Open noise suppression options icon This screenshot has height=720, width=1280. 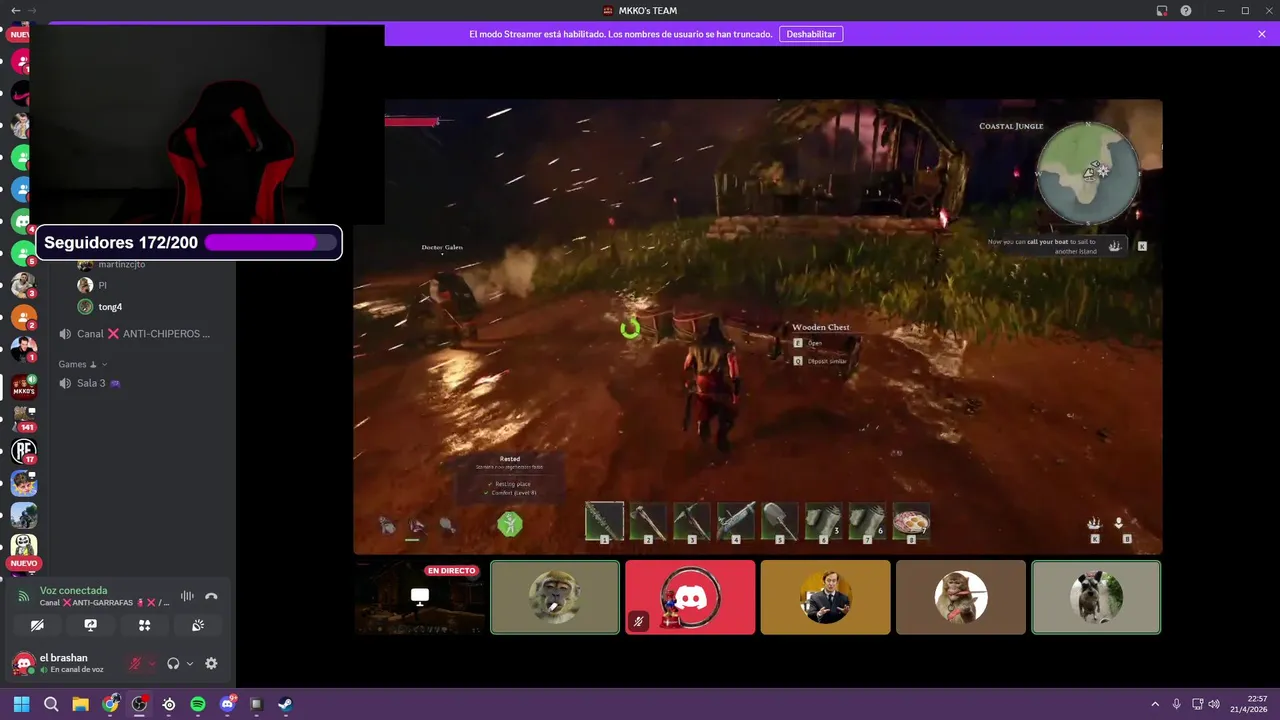click(187, 596)
